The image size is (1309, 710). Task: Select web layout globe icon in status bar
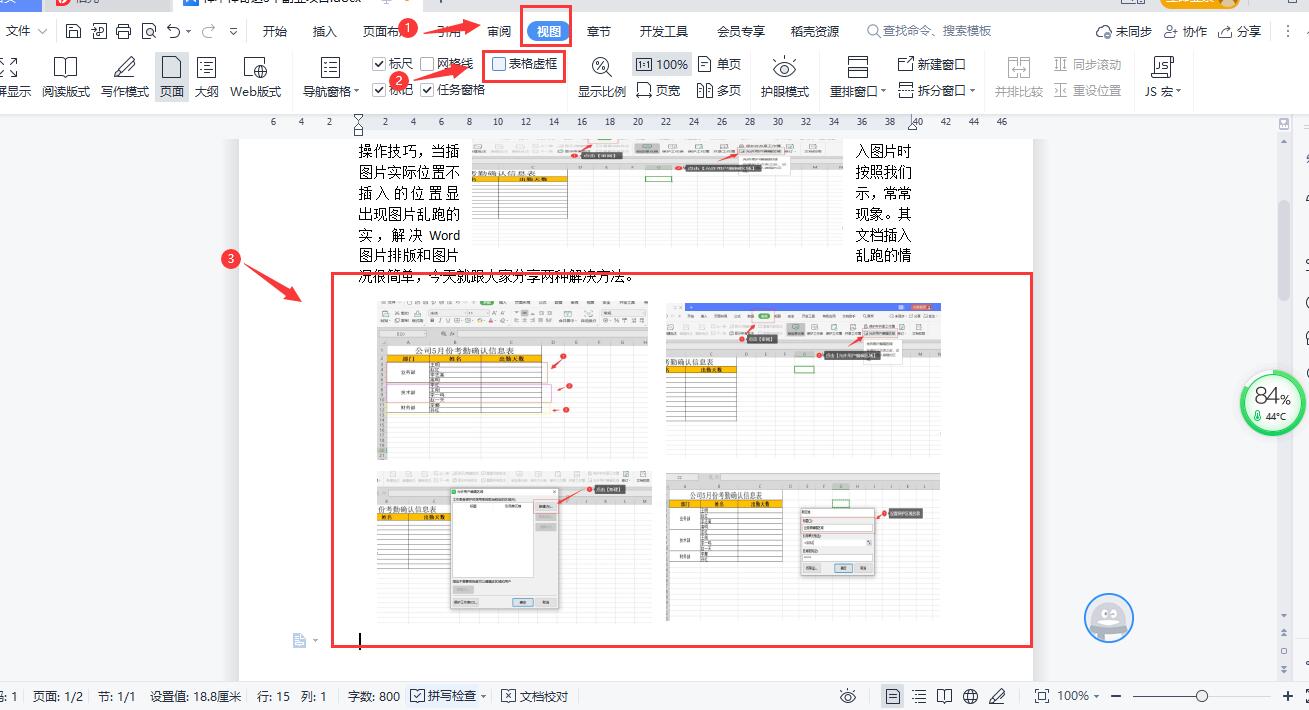tap(970, 696)
